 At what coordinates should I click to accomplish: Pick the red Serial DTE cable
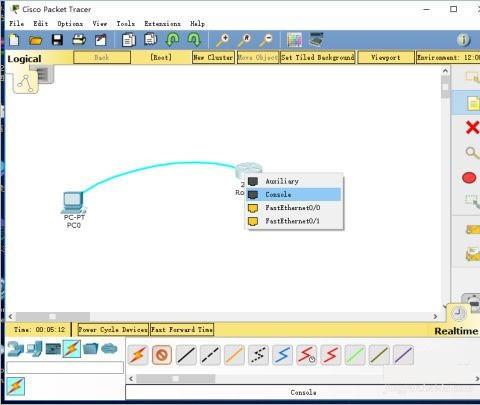pos(331,355)
